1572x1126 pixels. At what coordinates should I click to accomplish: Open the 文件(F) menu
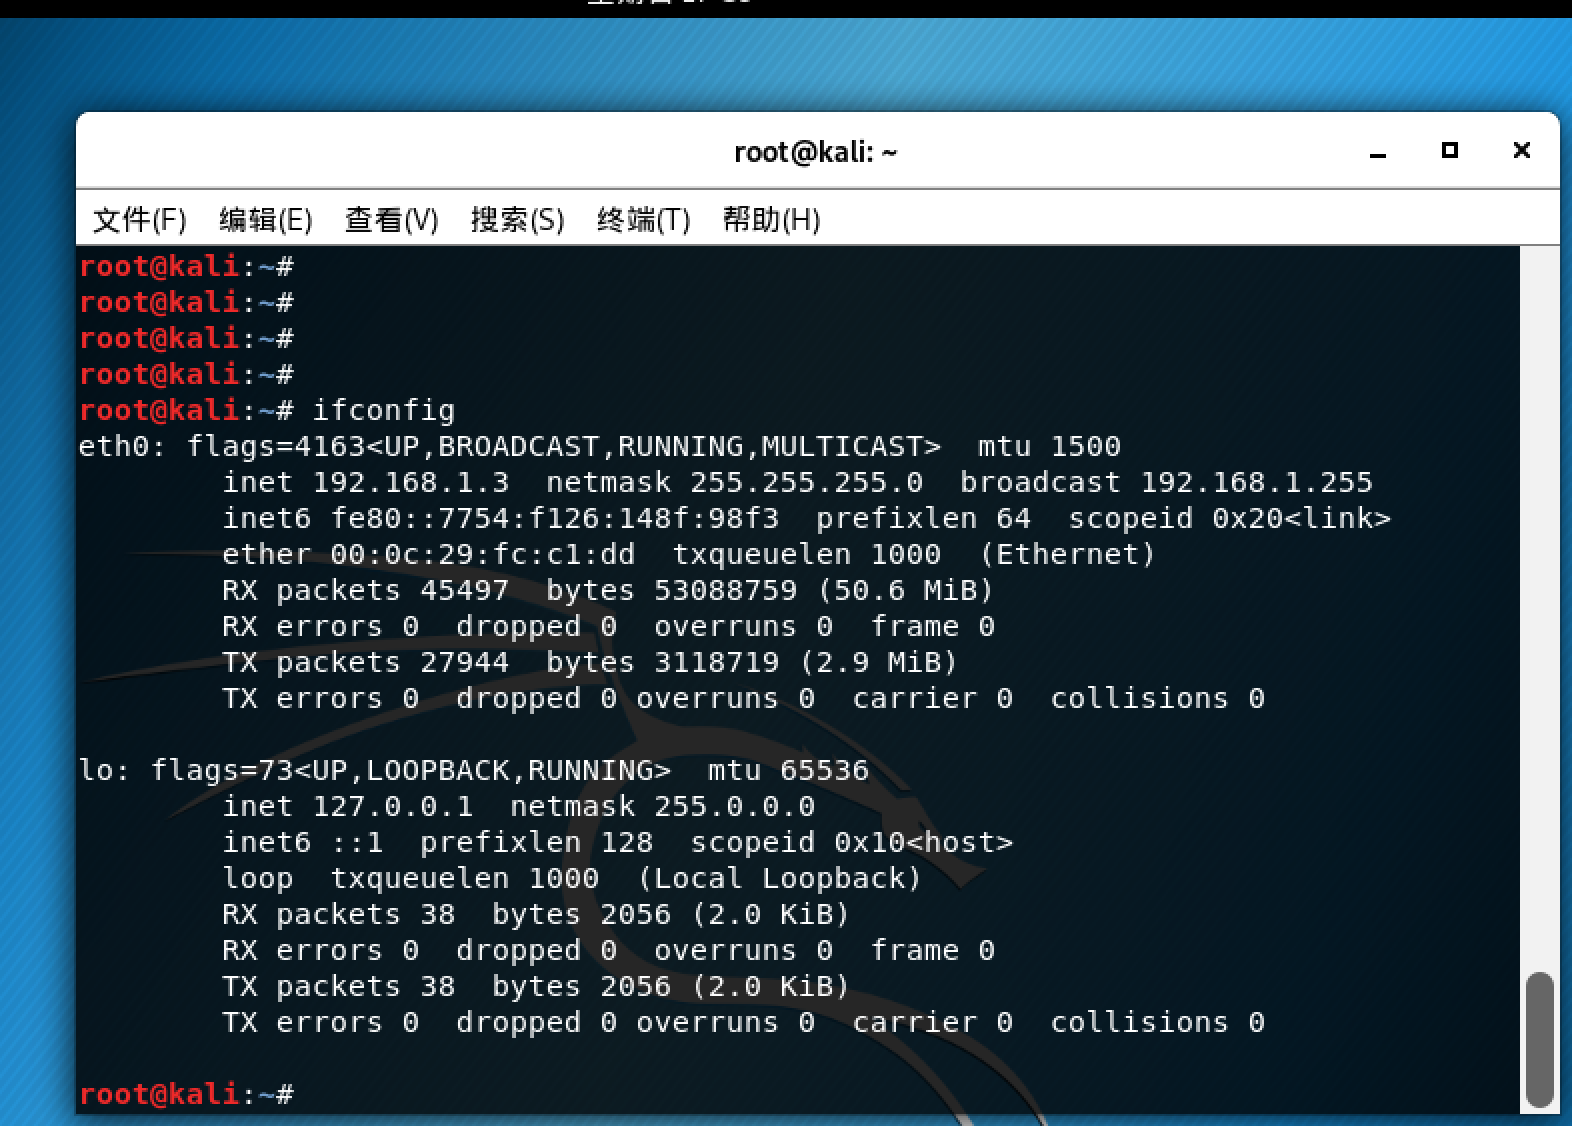point(139,219)
